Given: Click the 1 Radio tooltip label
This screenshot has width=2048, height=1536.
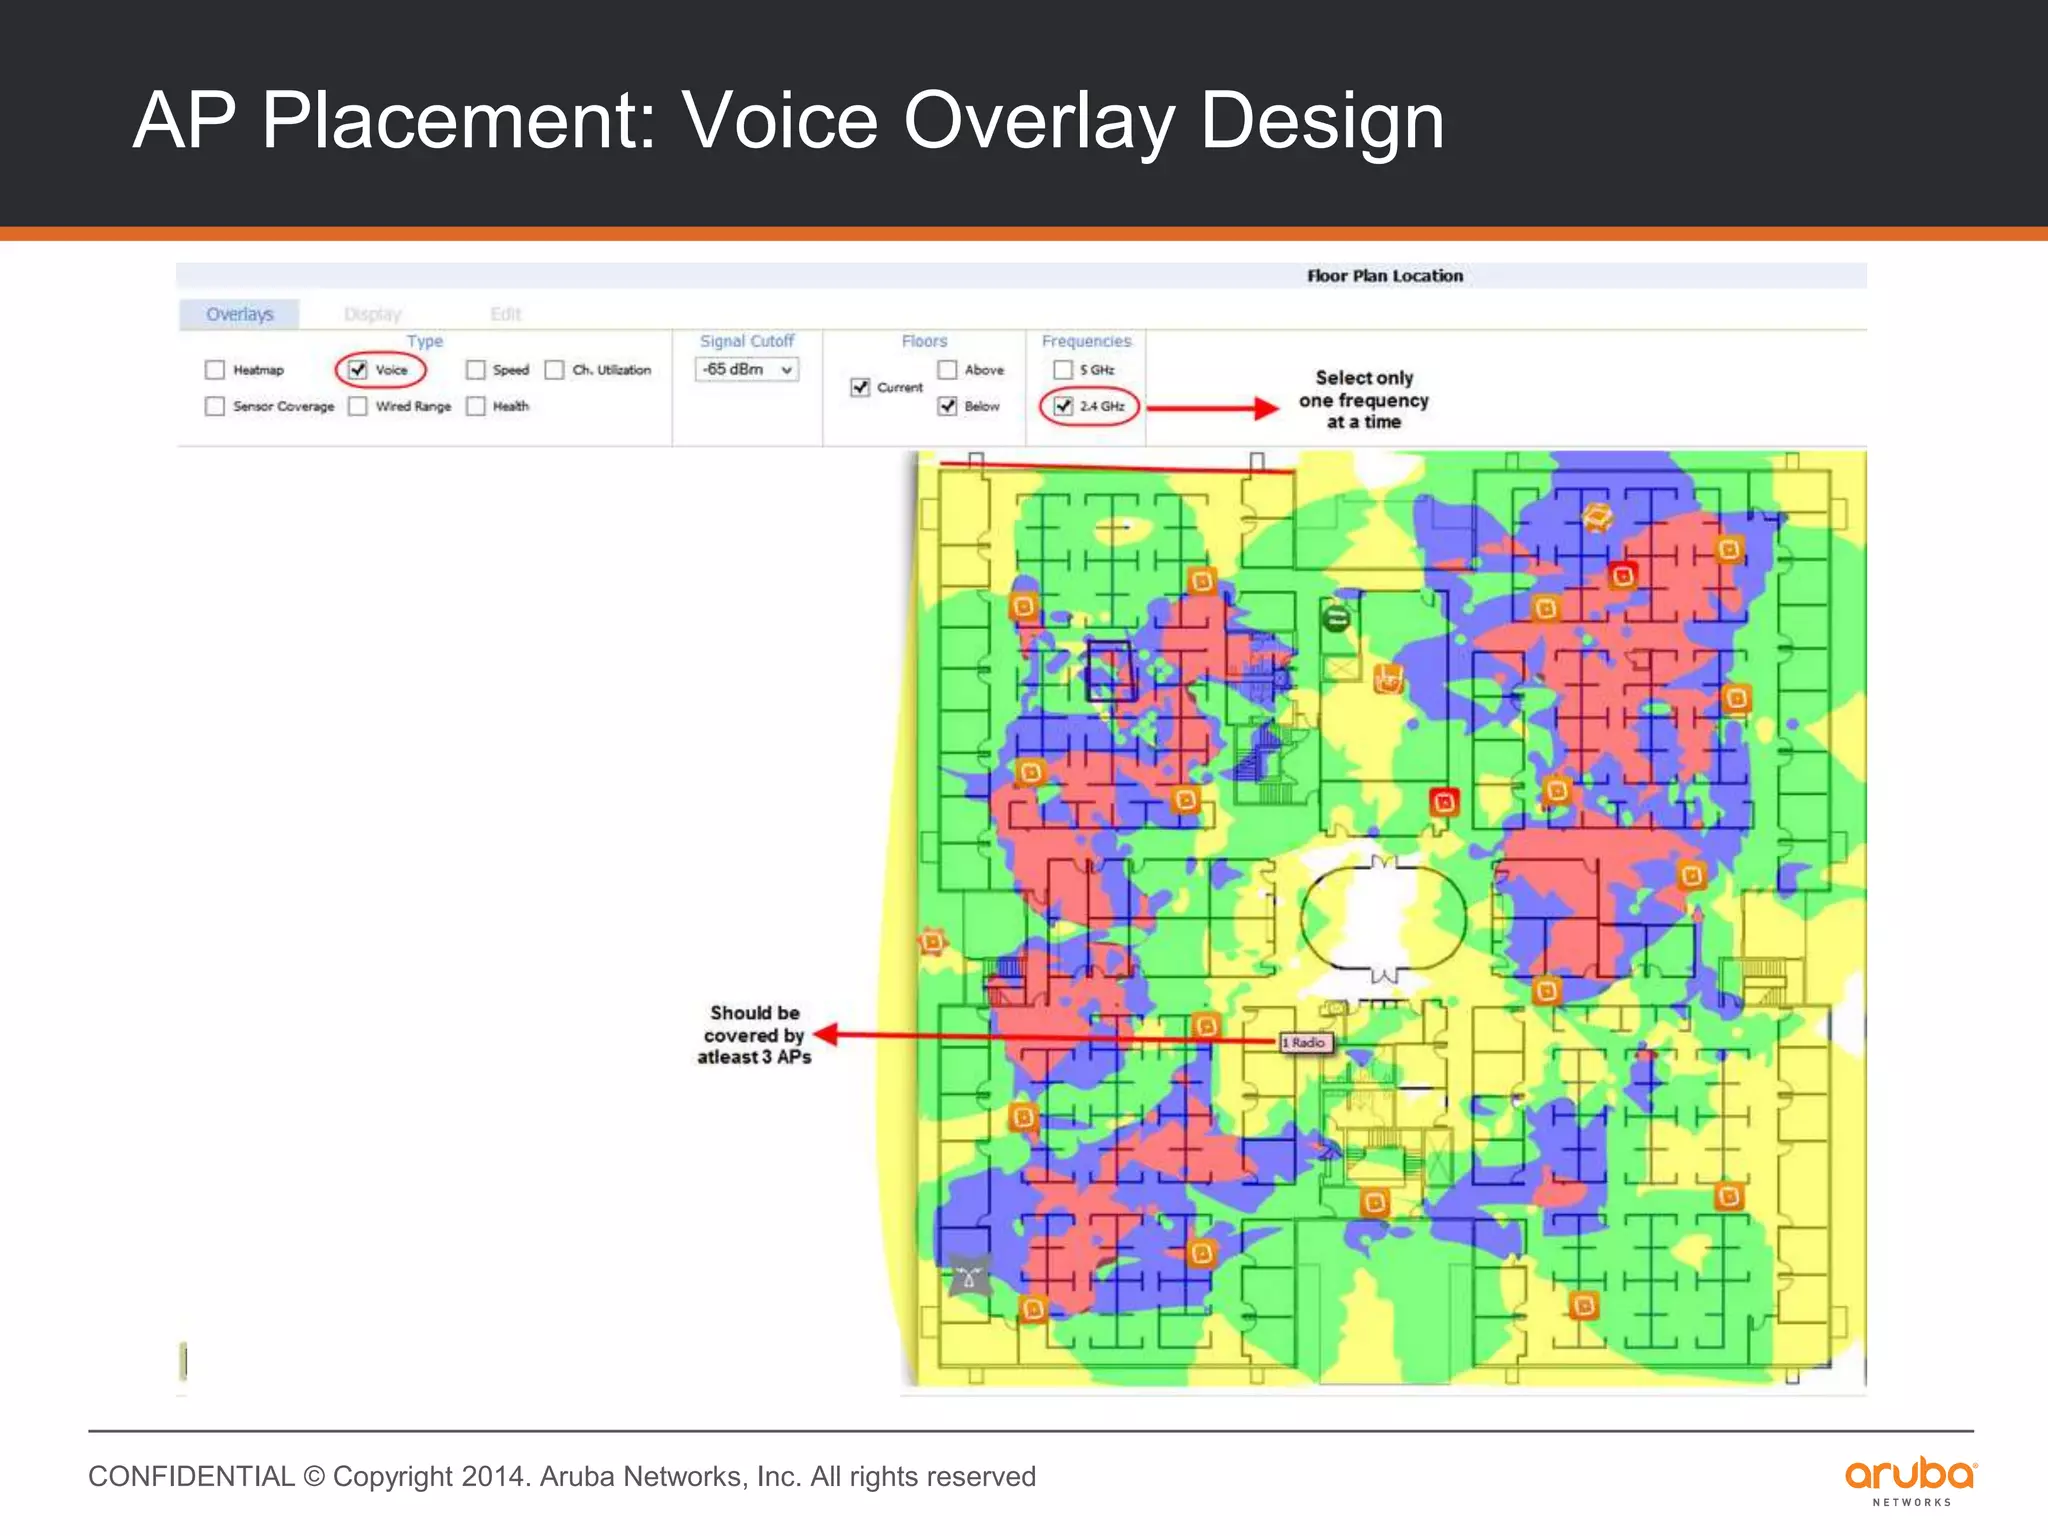Looking at the screenshot, I should tap(1307, 1042).
